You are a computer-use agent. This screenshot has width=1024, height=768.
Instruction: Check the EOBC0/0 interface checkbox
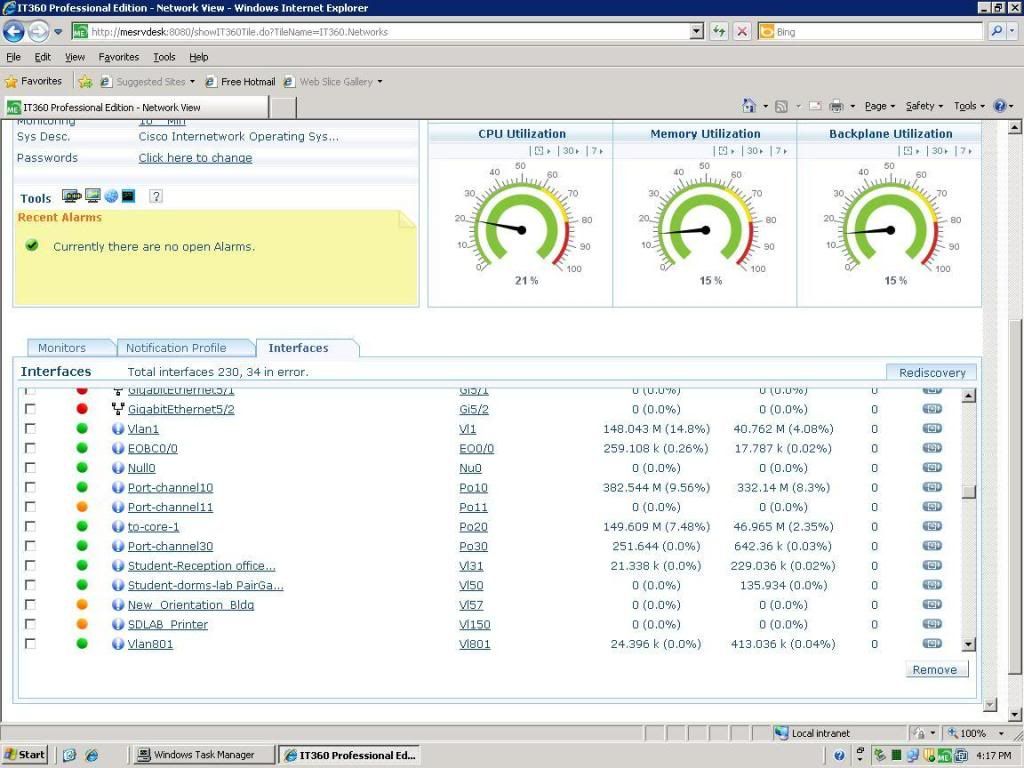point(30,448)
